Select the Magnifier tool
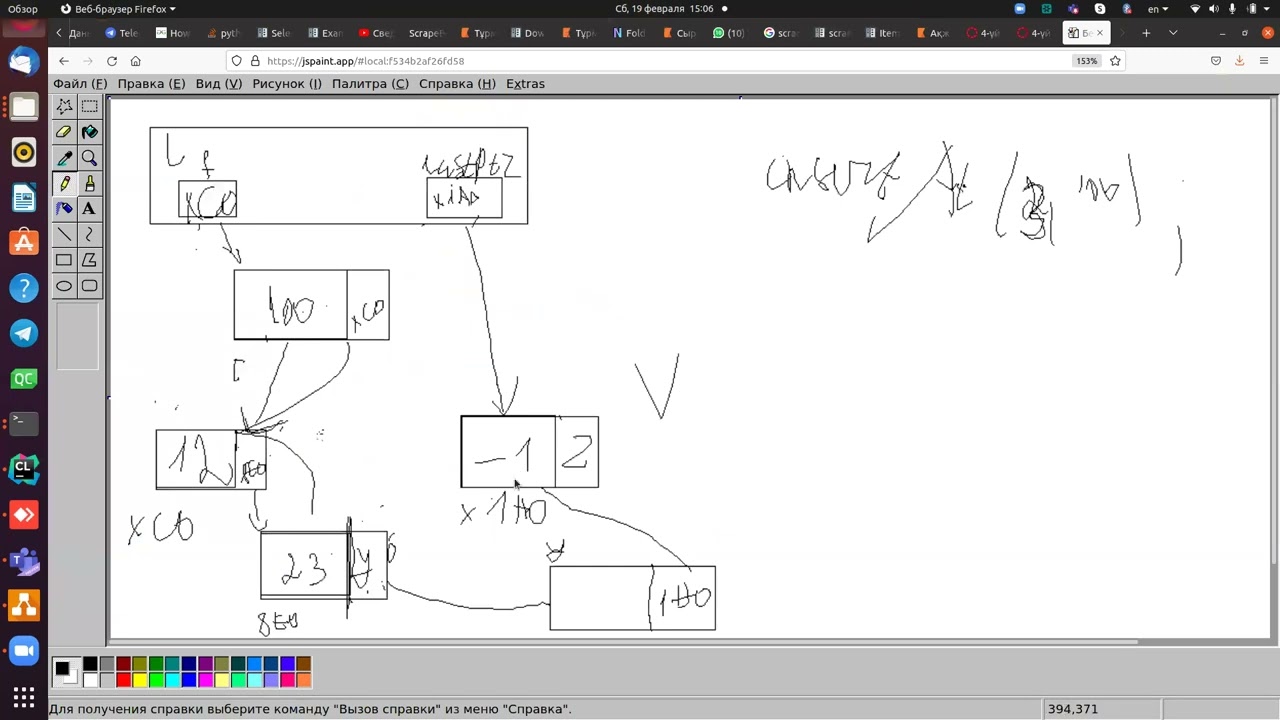The height and width of the screenshot is (720, 1280). coord(89,158)
